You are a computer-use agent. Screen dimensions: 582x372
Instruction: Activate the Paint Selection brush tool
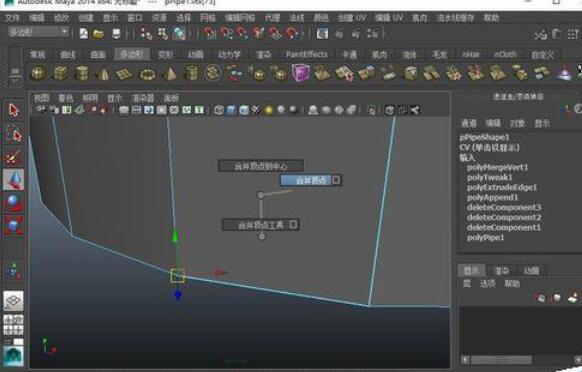click(x=14, y=156)
